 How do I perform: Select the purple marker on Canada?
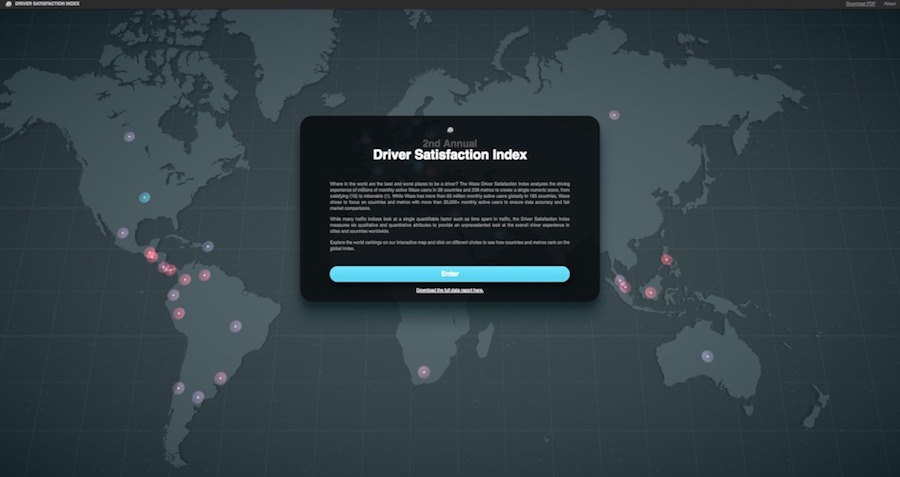pyautogui.click(x=128, y=137)
